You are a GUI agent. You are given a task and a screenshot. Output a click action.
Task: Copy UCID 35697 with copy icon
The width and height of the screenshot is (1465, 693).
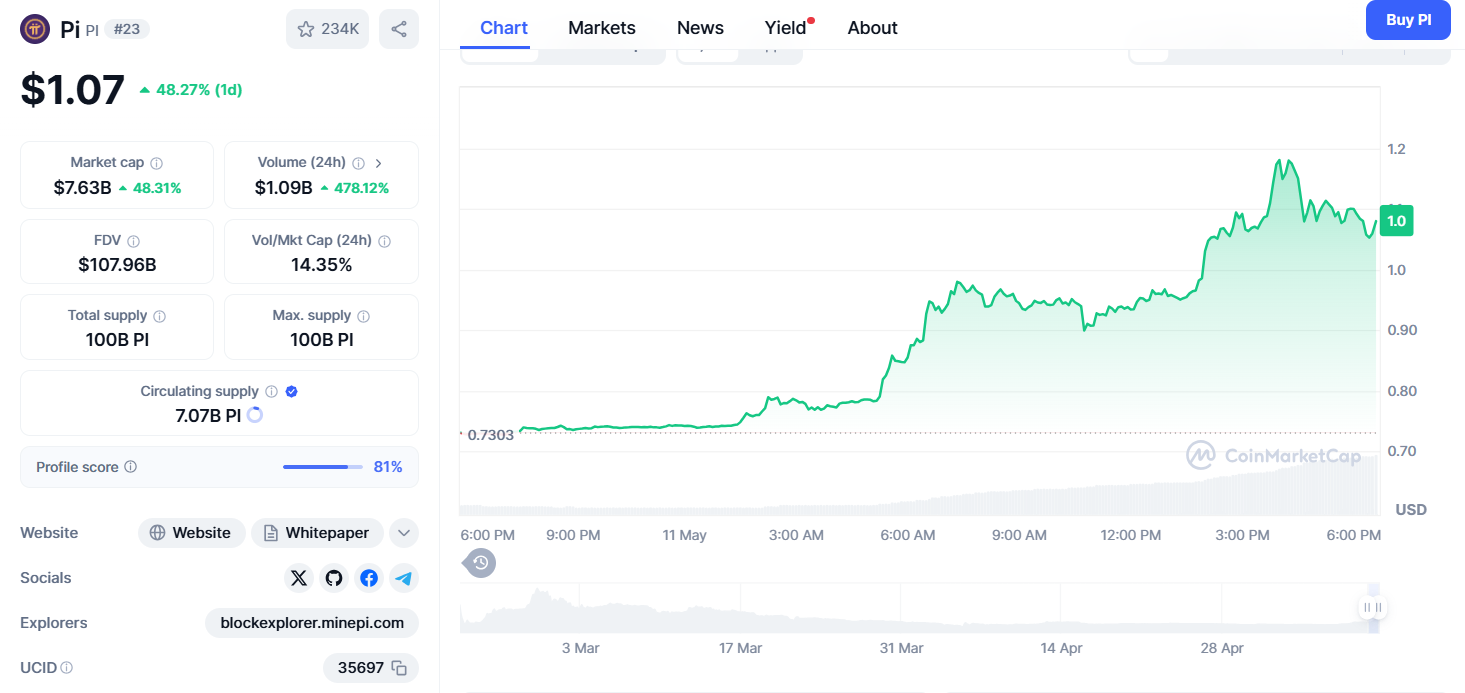[x=399, y=668]
